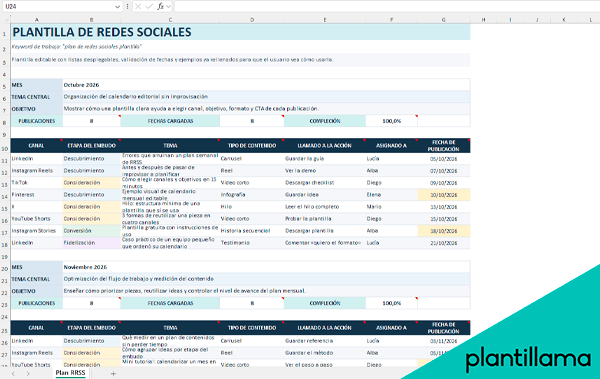
Task: Click the first PUBLICACIONES label cell
Action: pyautogui.click(x=37, y=121)
